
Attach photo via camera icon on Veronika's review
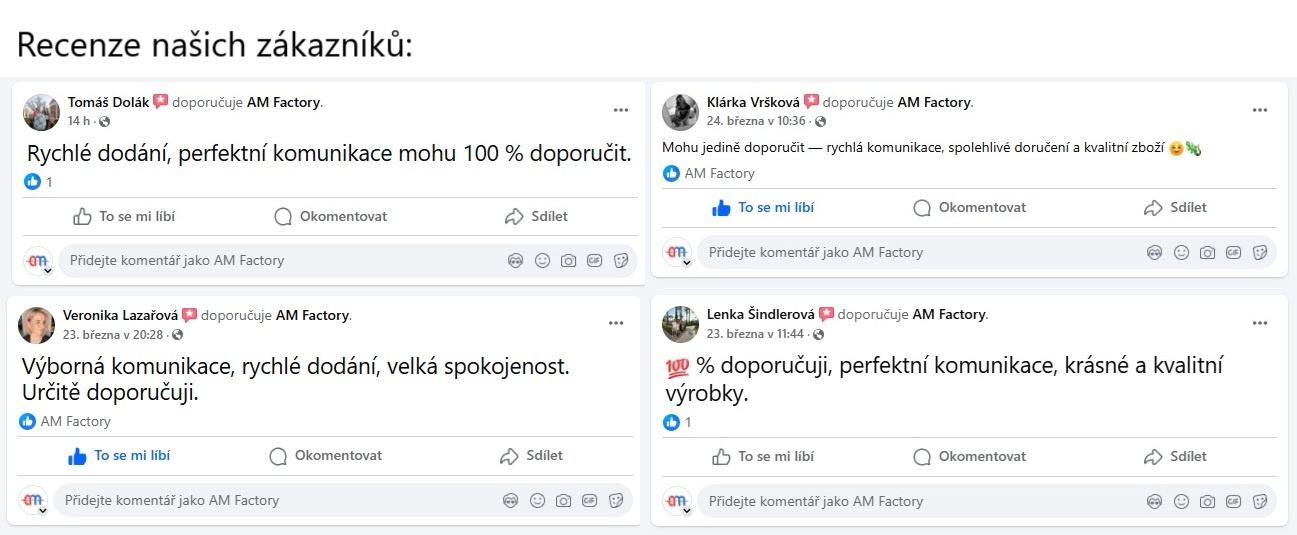[564, 500]
